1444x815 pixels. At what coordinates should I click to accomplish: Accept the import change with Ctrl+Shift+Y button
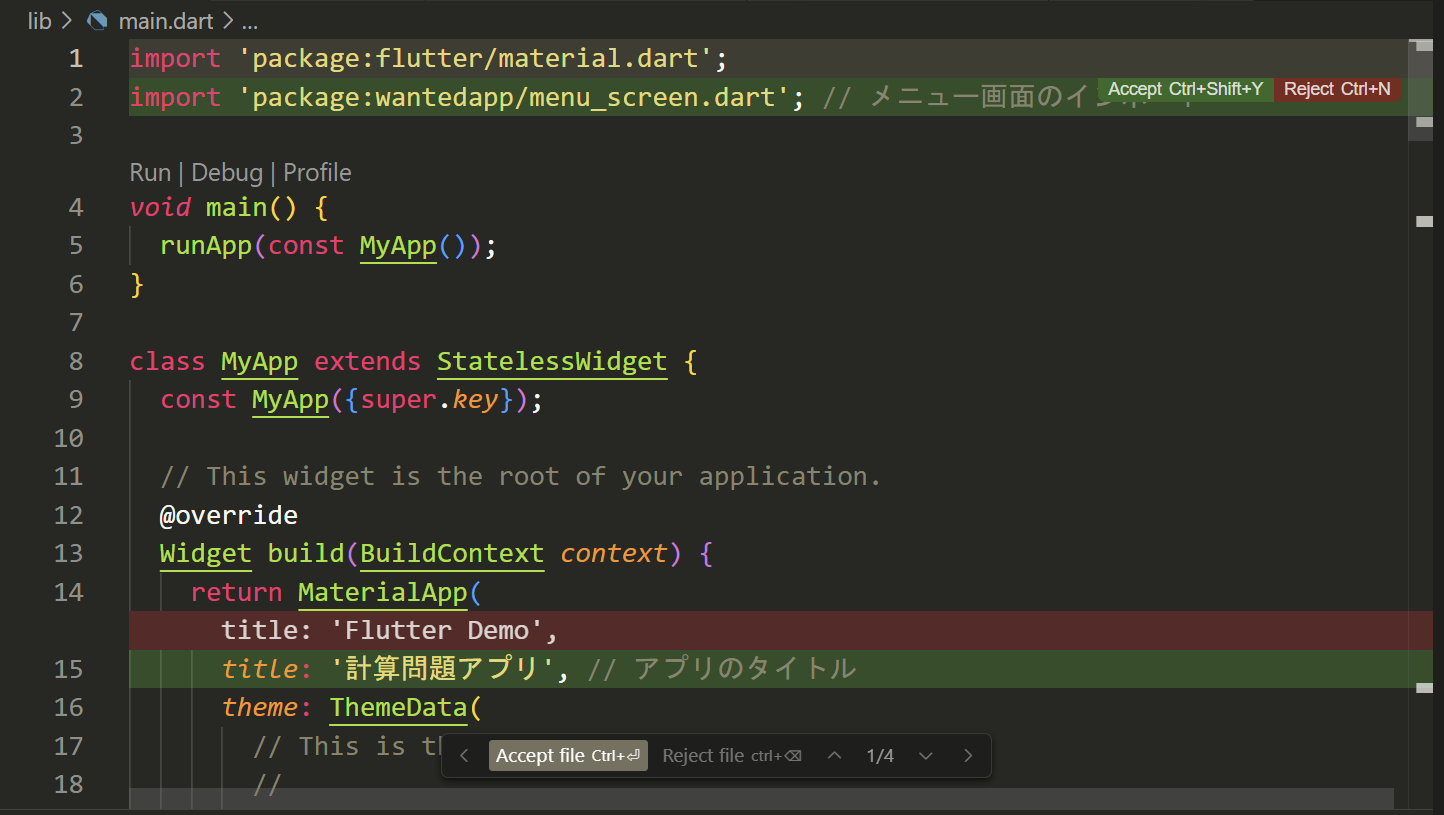[x=1185, y=89]
